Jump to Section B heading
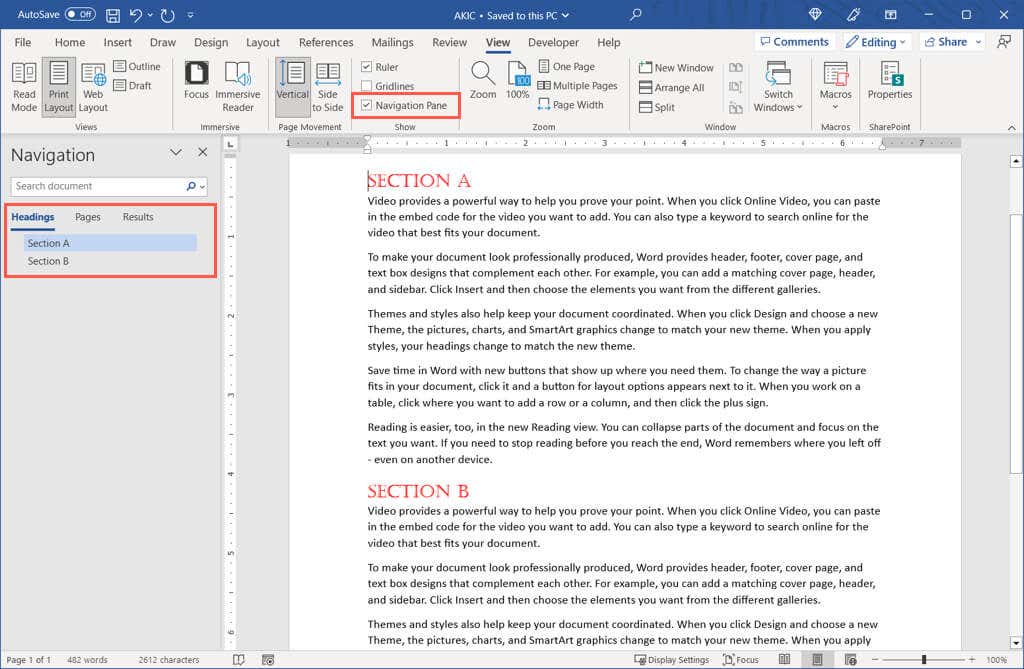The image size is (1024, 669). (x=48, y=261)
